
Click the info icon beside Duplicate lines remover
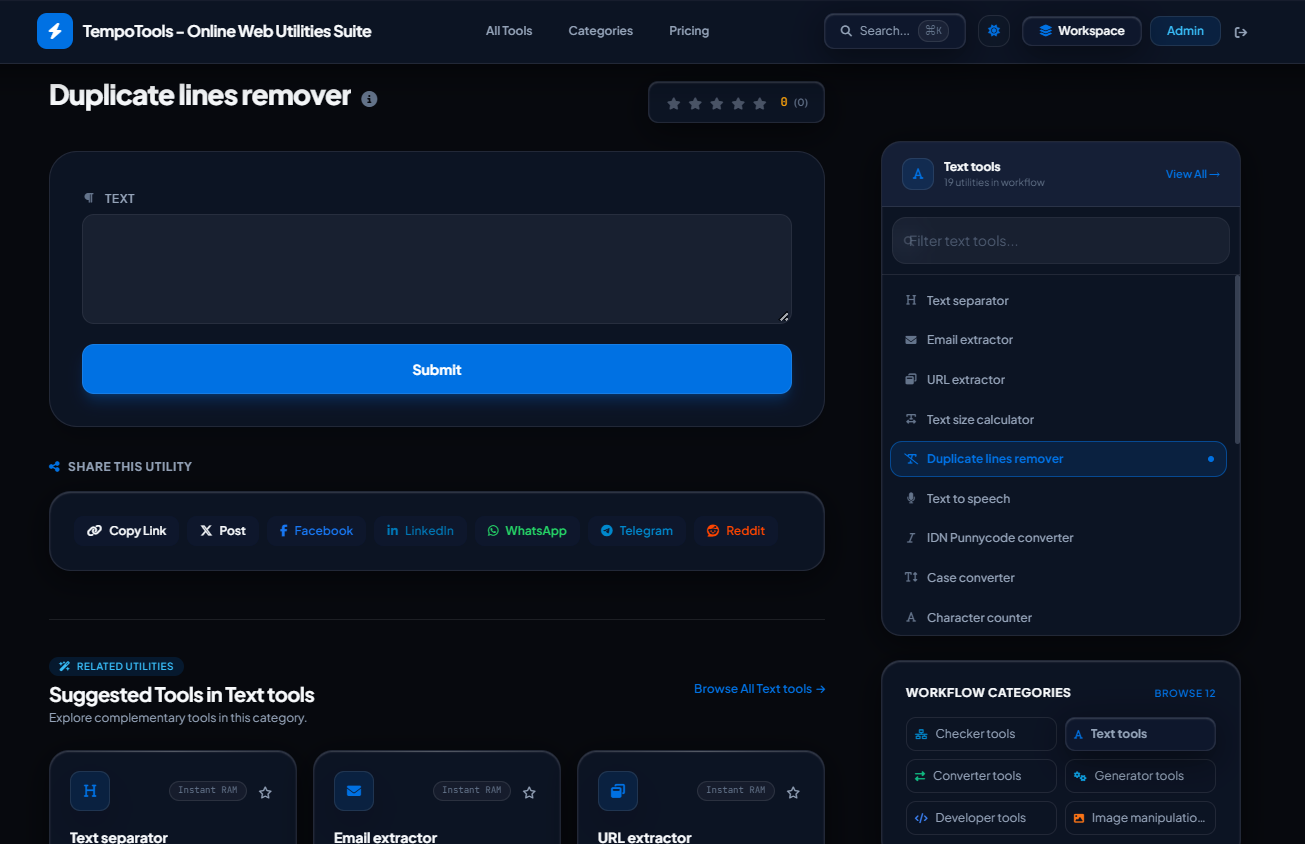(x=369, y=99)
